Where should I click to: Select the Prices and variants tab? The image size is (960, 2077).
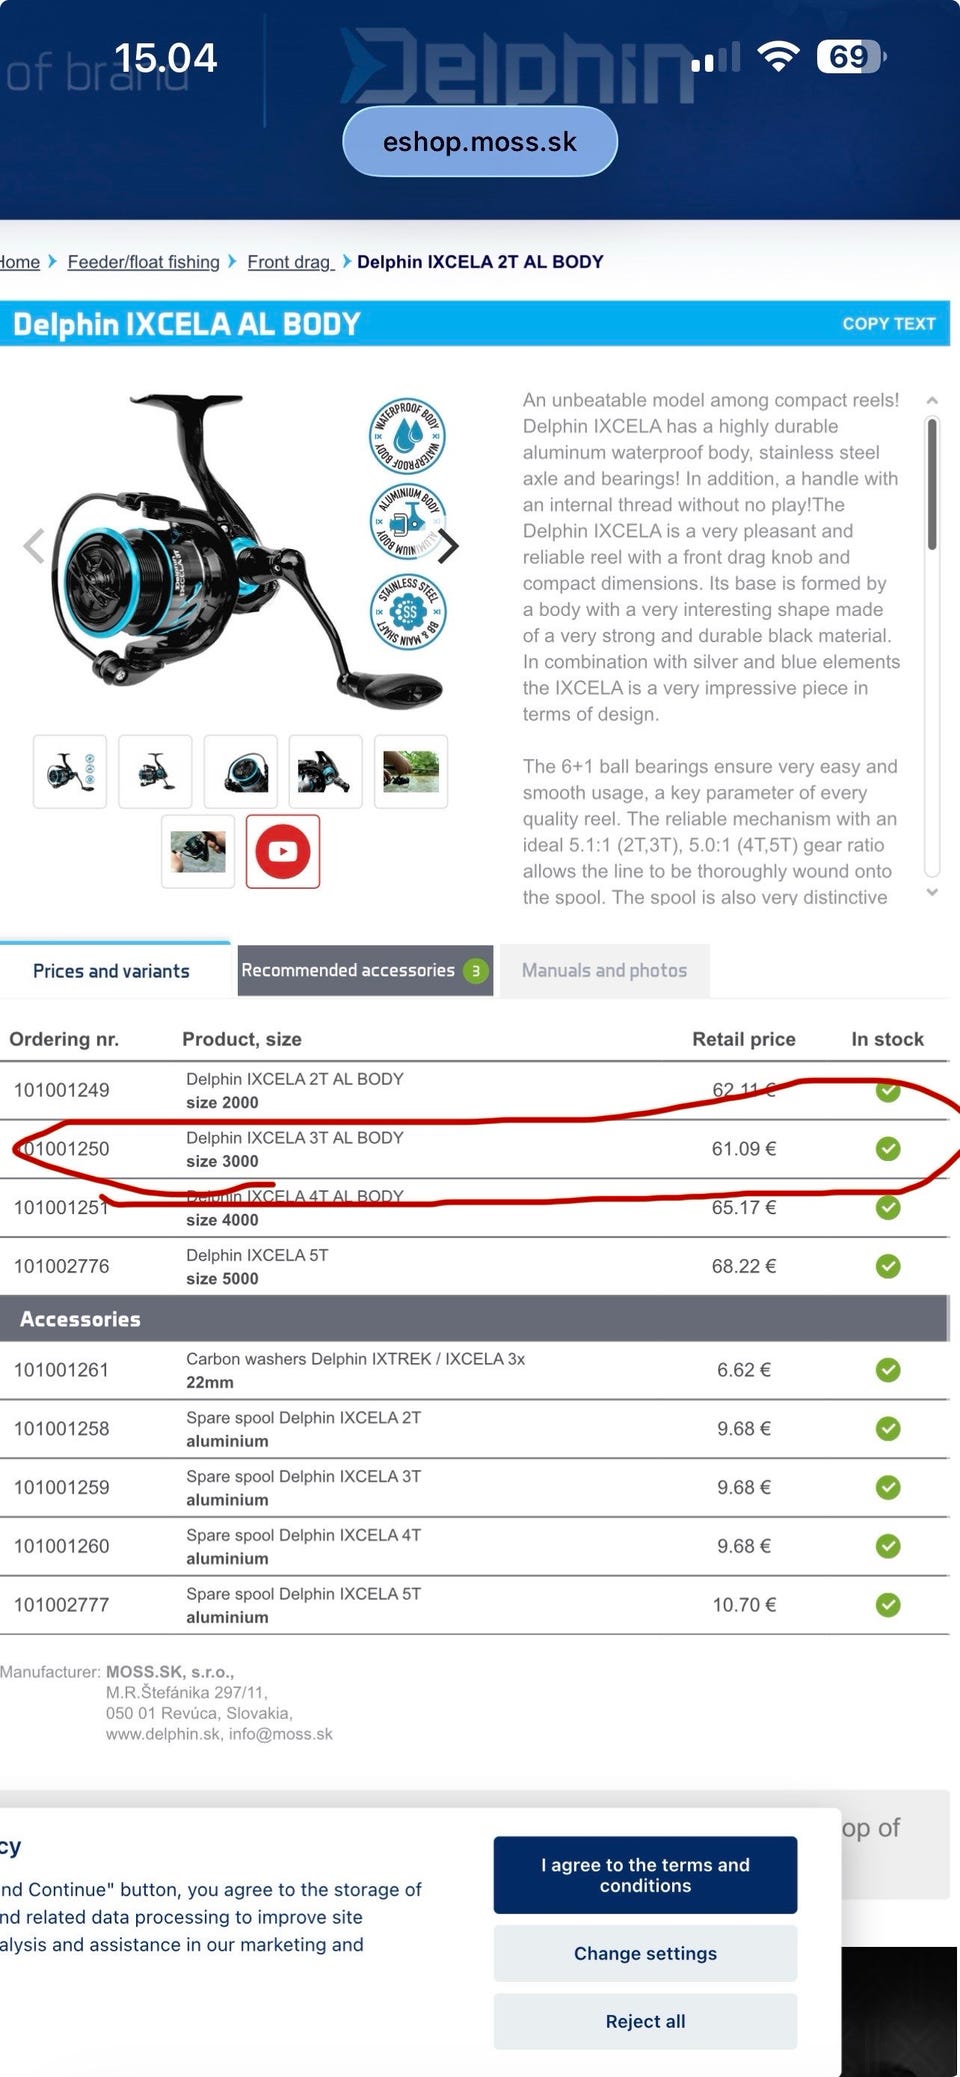111,971
